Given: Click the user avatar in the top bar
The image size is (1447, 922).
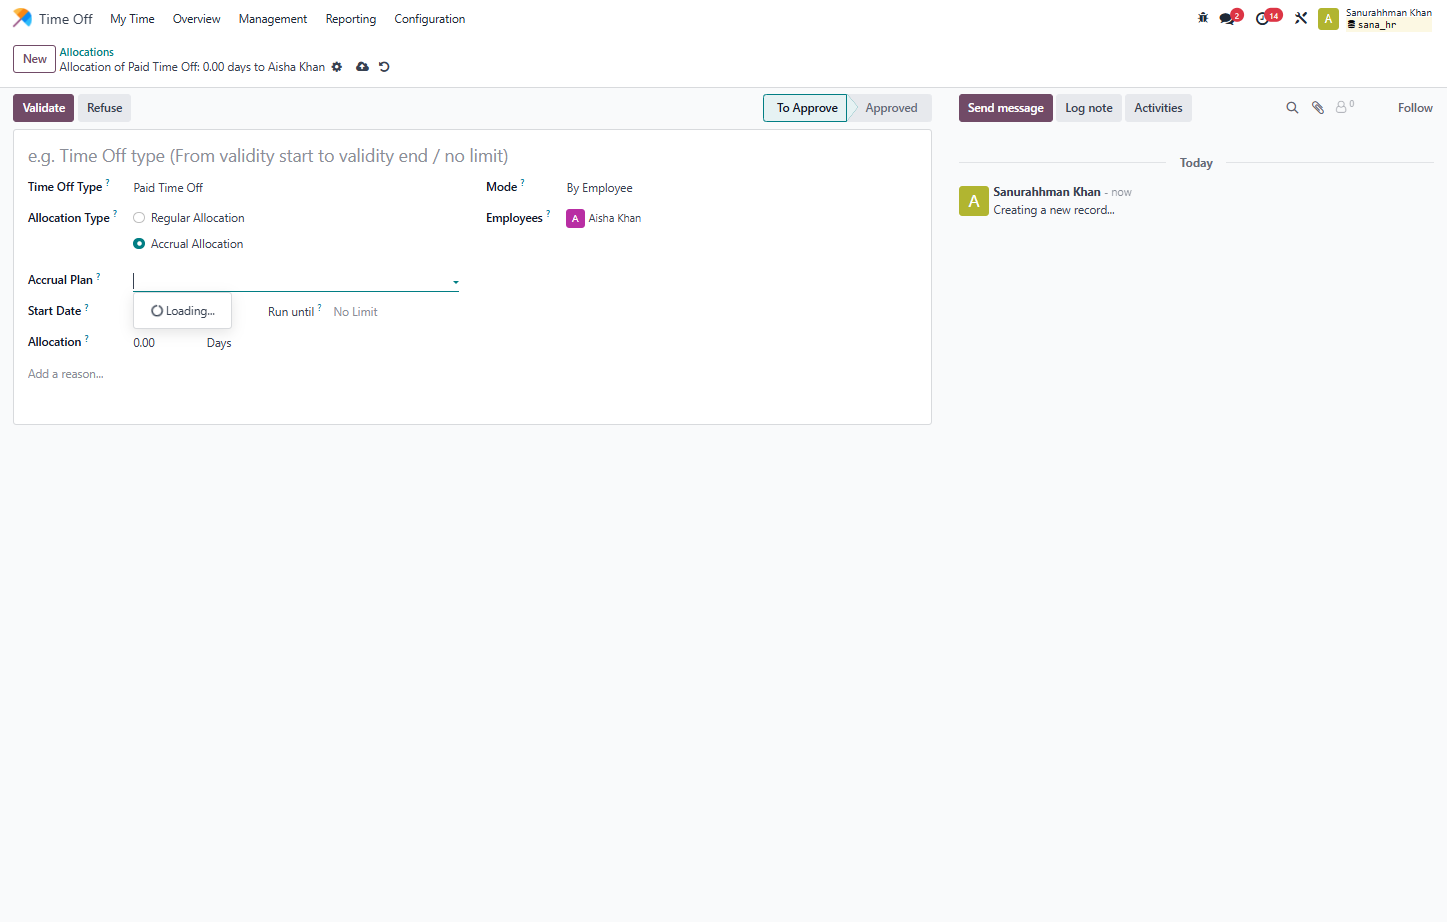Looking at the screenshot, I should pos(1328,19).
